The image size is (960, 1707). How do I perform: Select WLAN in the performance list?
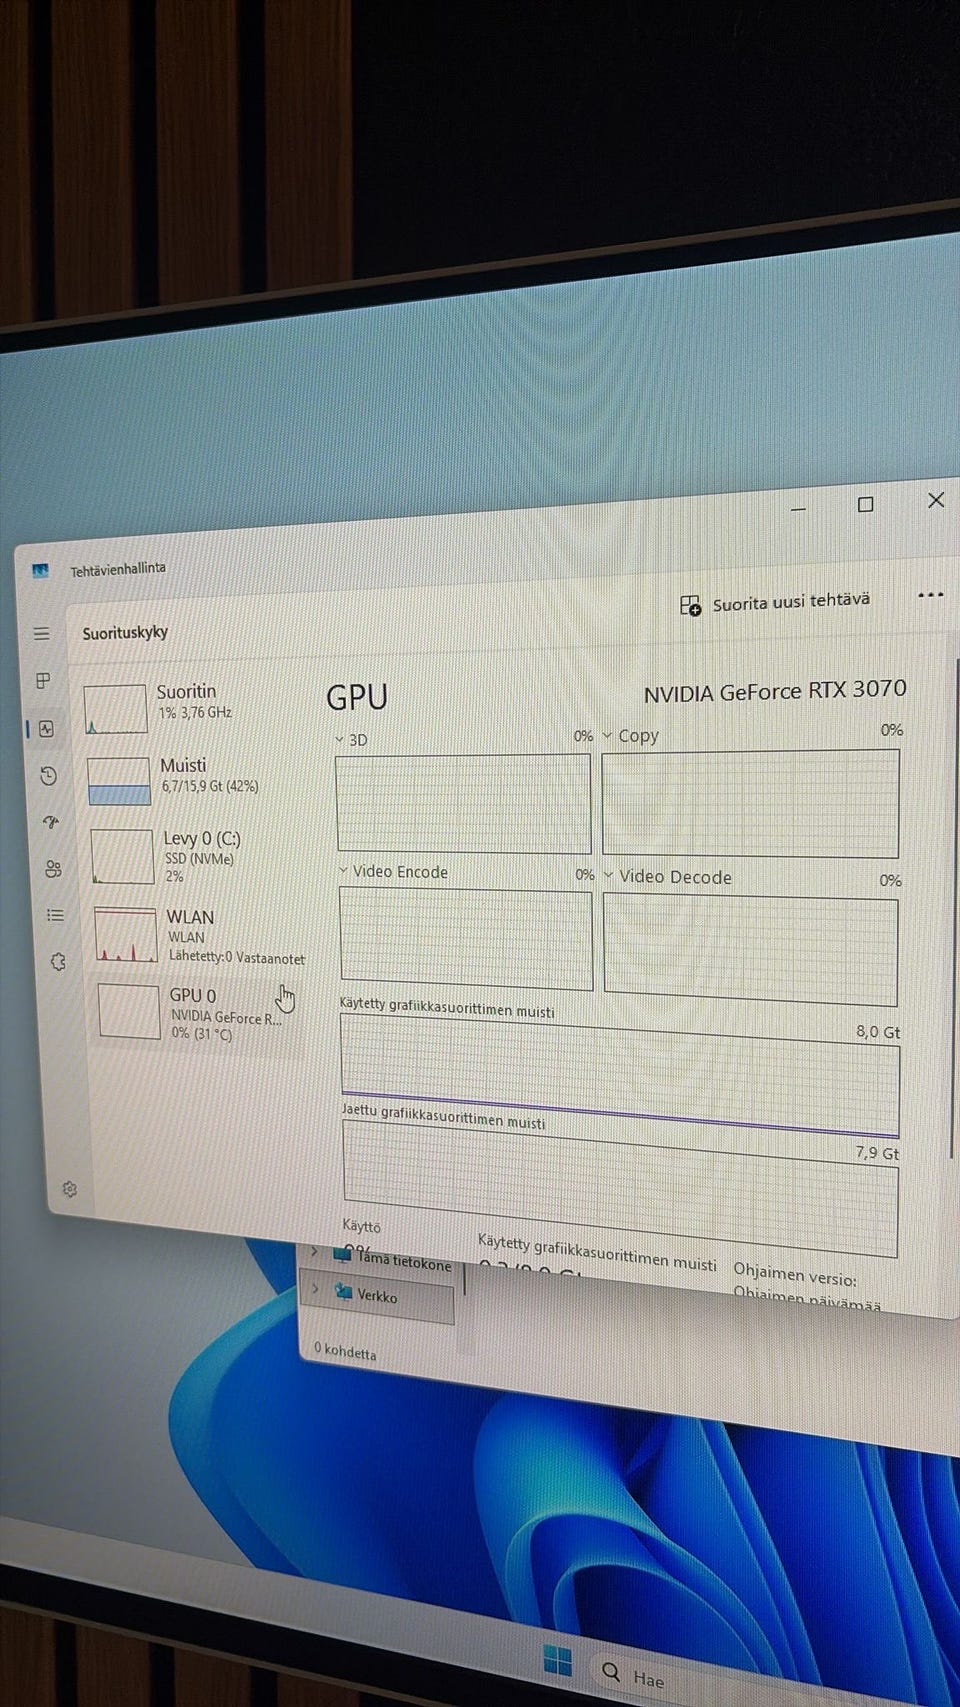201,935
